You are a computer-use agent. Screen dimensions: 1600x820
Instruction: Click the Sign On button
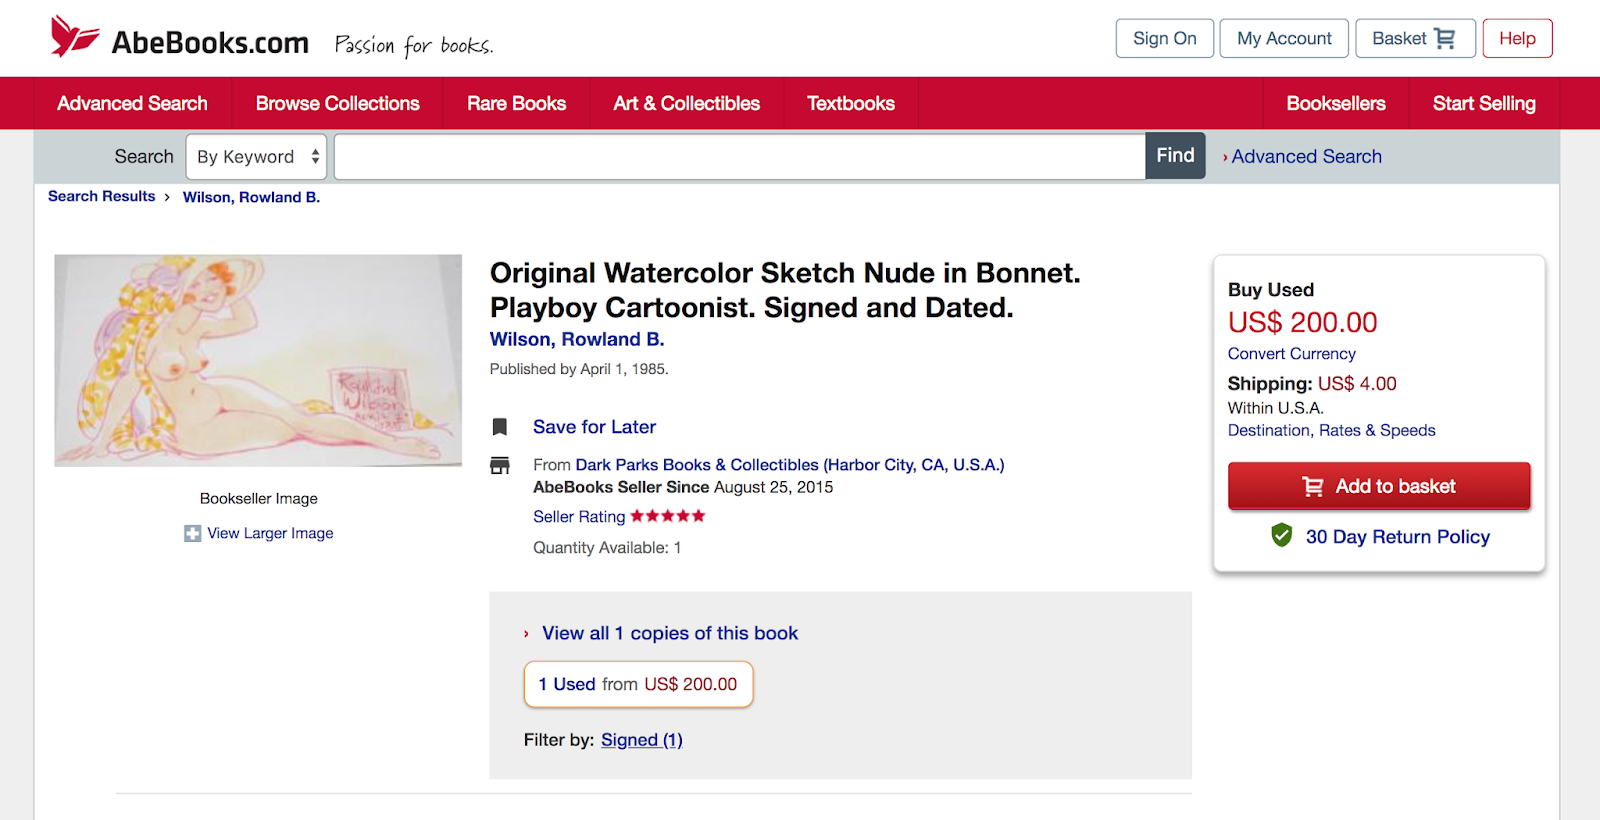[1164, 39]
